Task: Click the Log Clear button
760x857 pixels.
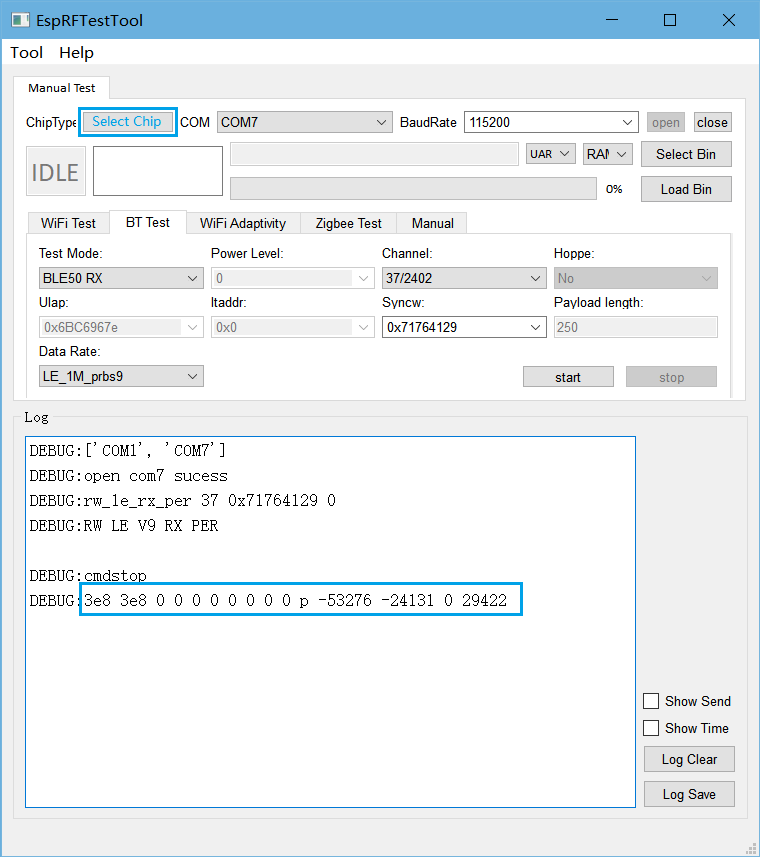Action: (689, 759)
